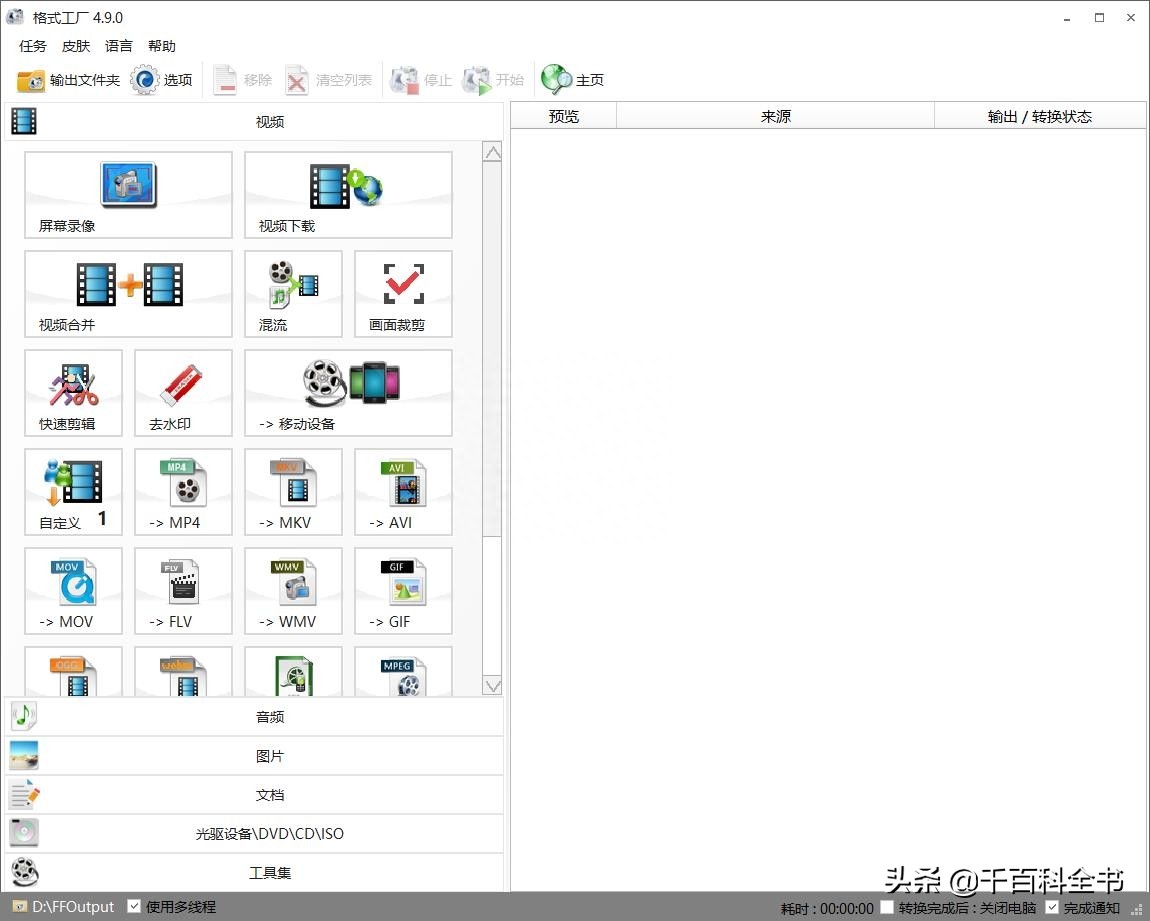
Task: Select the 视频下载 video download feature
Action: click(x=347, y=195)
